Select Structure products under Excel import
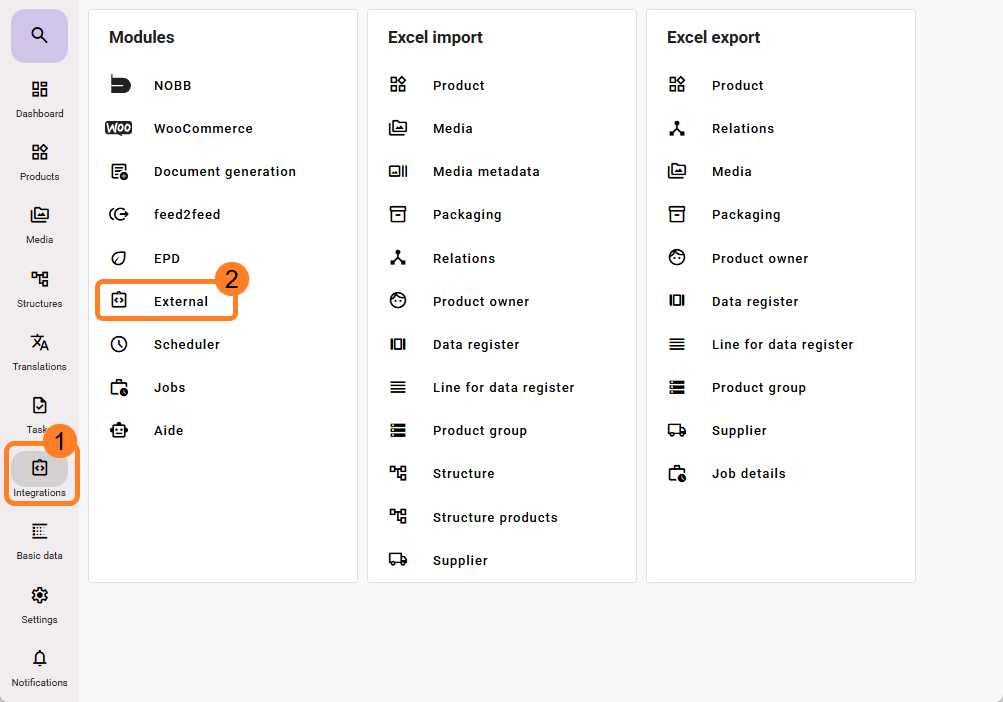Viewport: 1003px width, 702px height. click(494, 517)
